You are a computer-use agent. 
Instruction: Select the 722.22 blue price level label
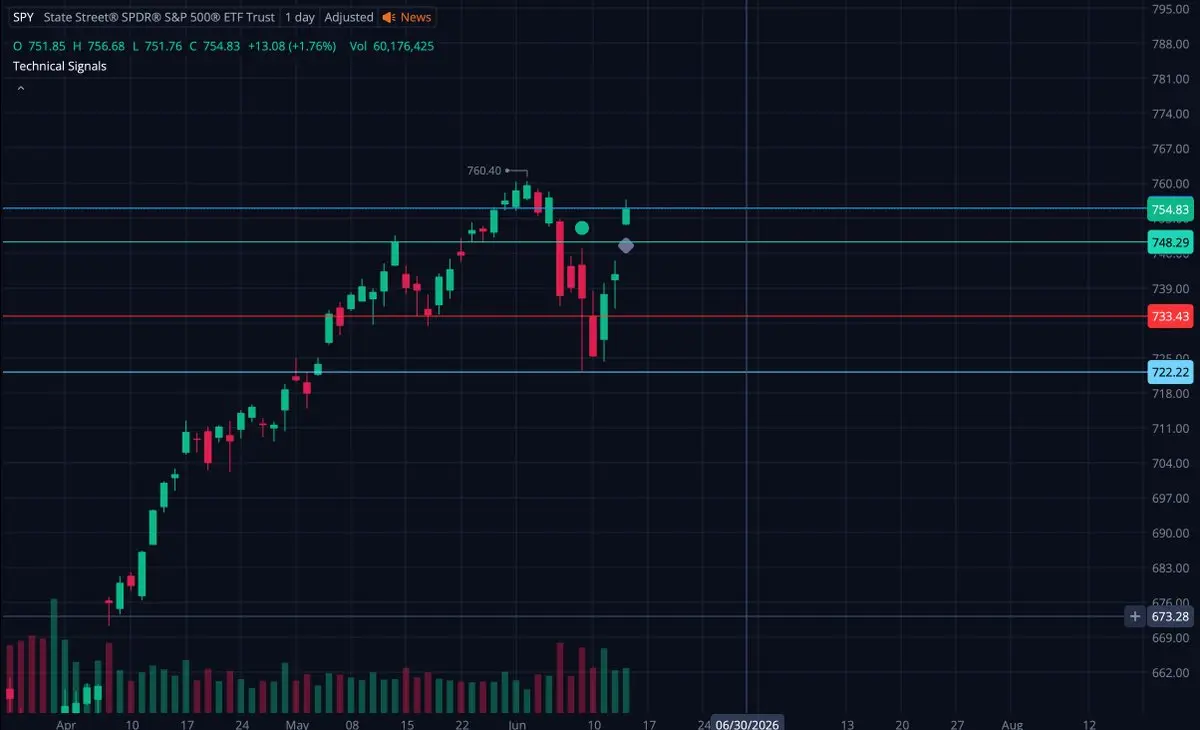coord(1170,372)
